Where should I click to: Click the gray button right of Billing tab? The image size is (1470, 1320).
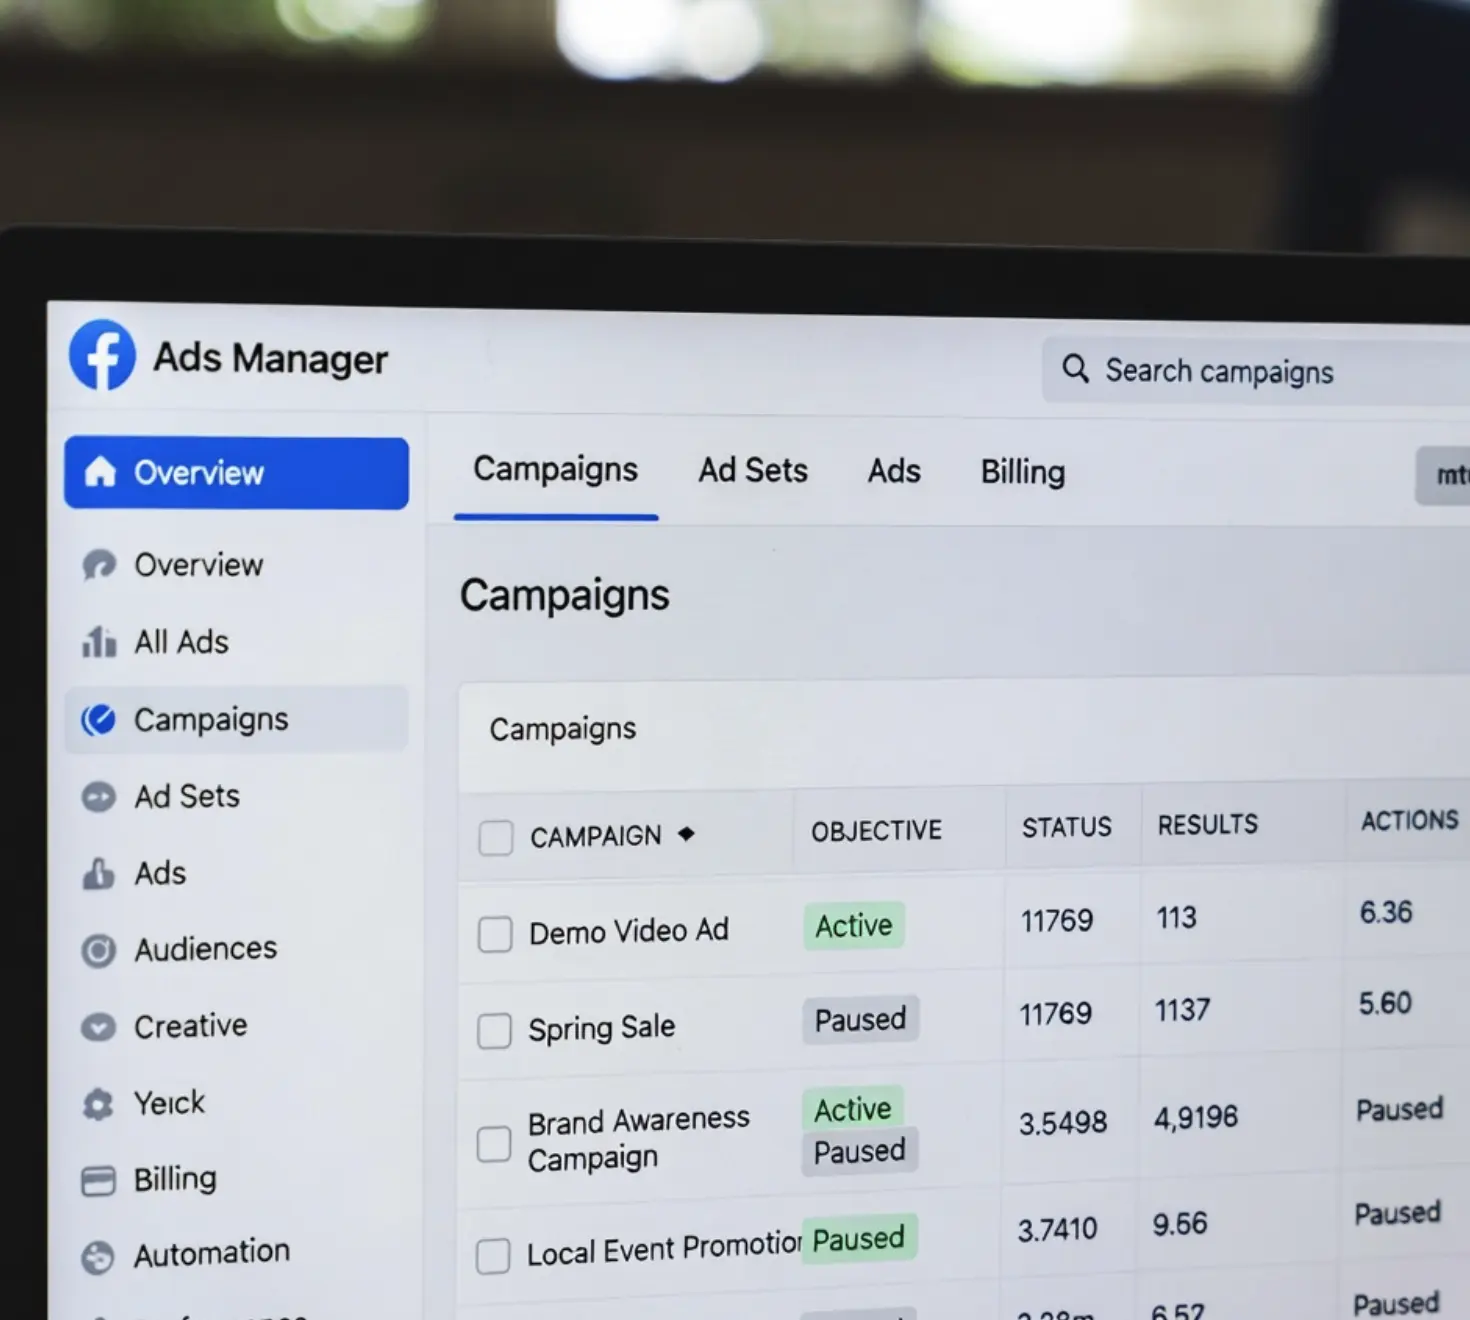tap(1443, 475)
